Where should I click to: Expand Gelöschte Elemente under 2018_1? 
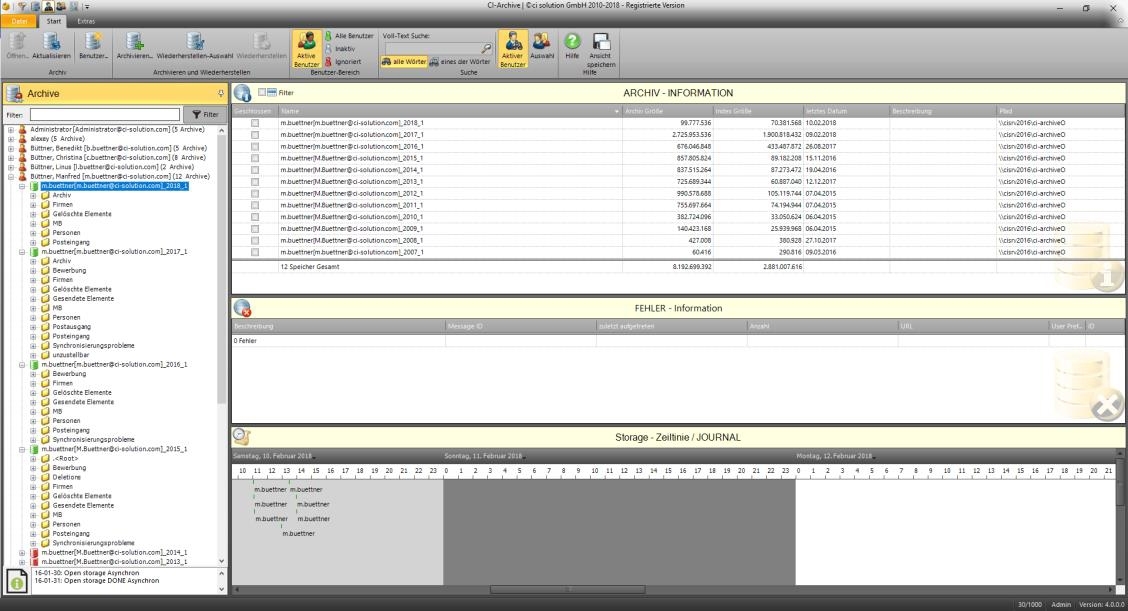(33, 214)
